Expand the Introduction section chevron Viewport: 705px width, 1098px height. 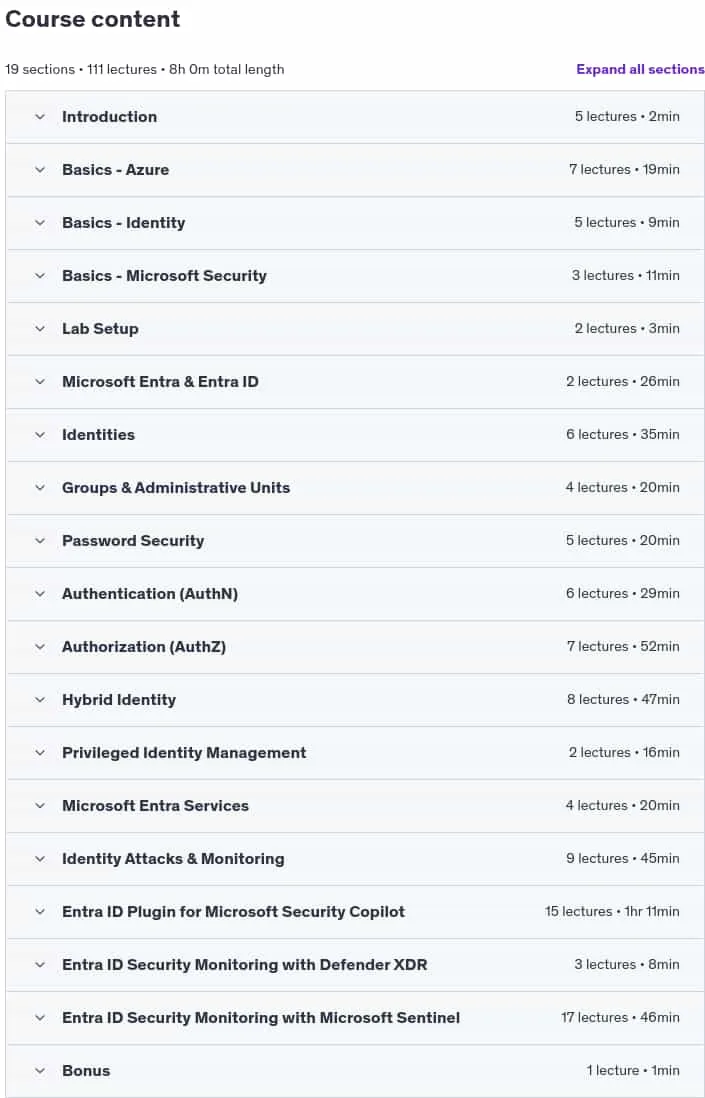[x=40, y=117]
